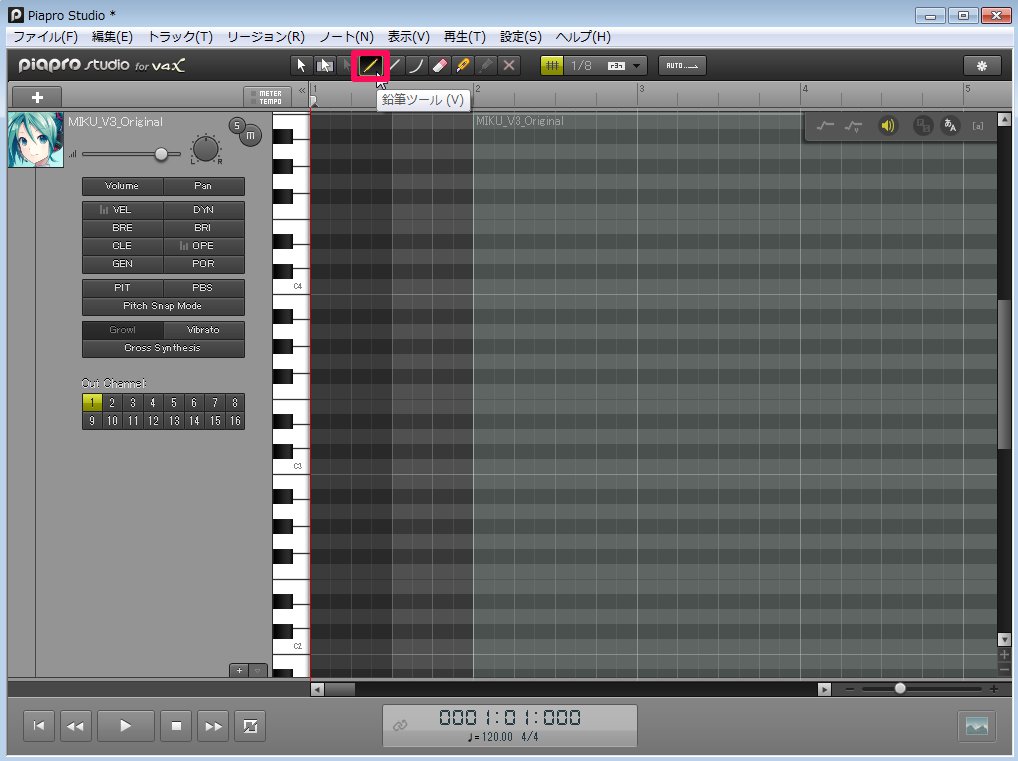
Task: Stop playback with the Stop button
Action: [x=176, y=726]
